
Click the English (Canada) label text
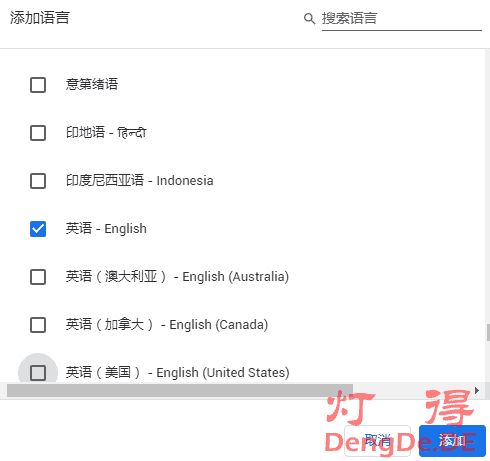click(x=167, y=325)
